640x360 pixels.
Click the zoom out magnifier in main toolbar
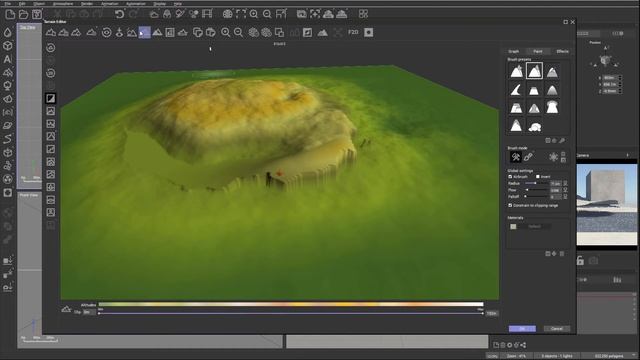point(267,14)
